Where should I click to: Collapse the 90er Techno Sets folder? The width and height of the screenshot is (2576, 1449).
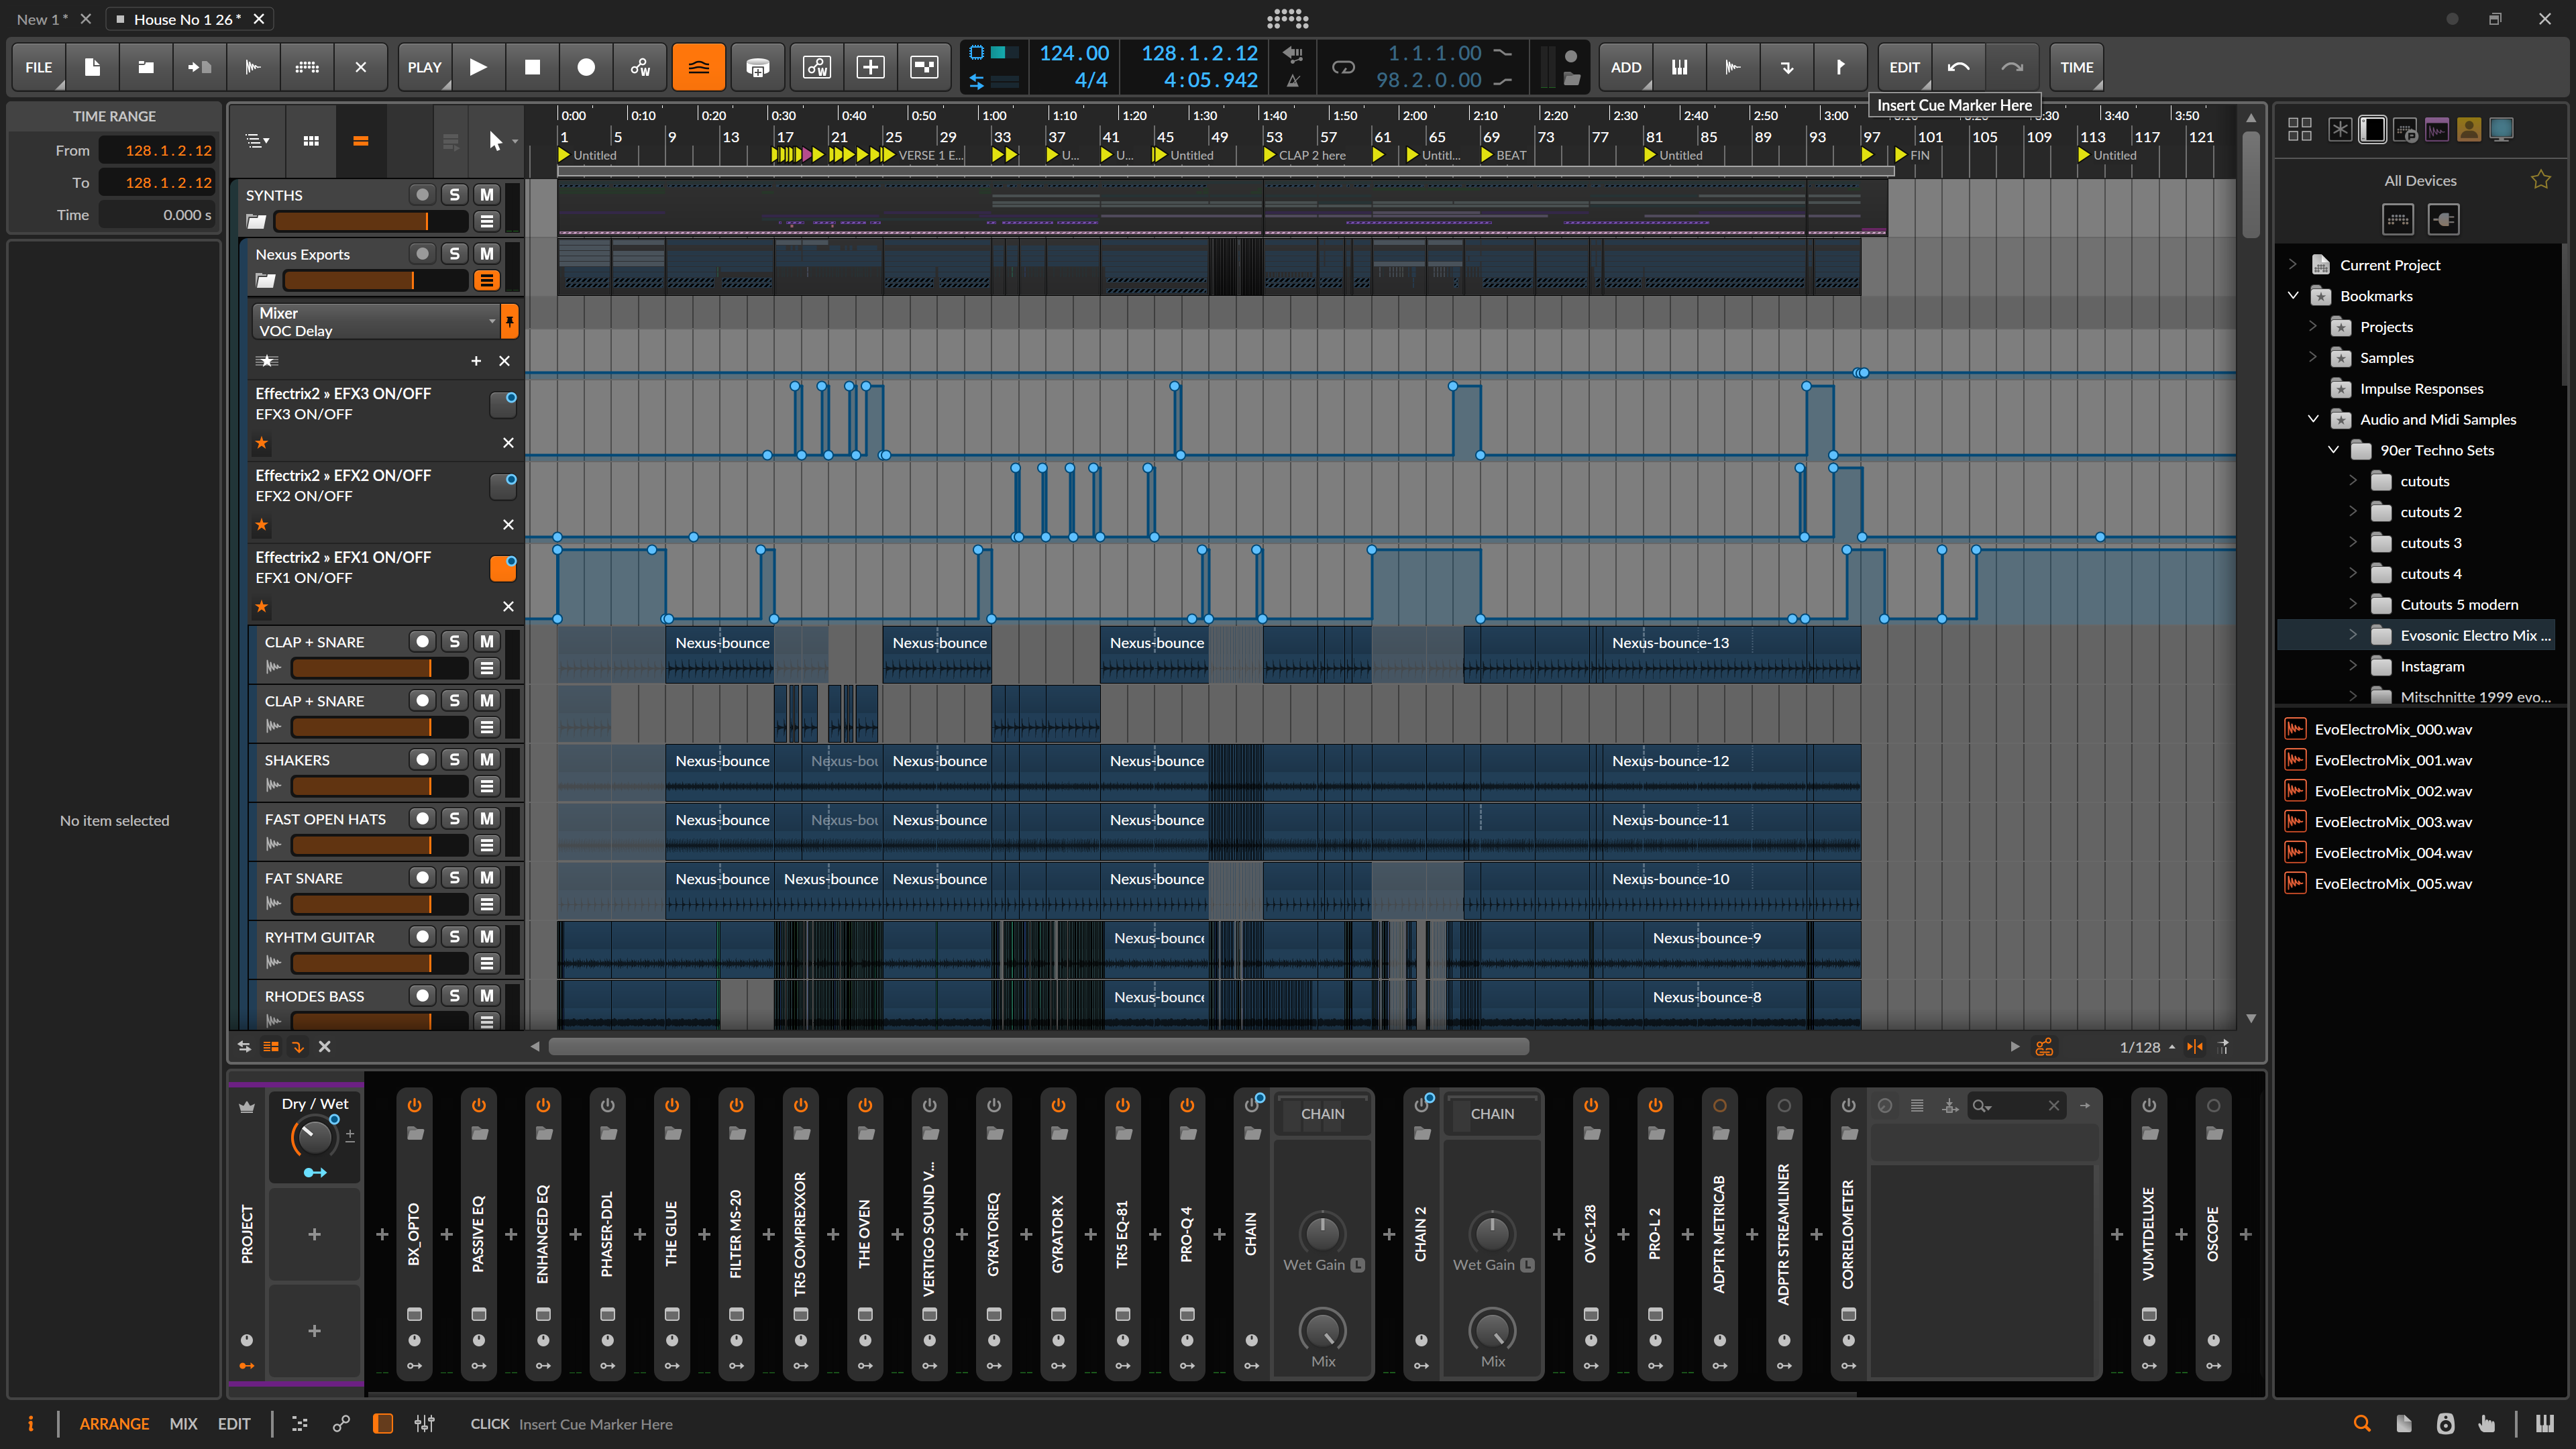tap(2334, 450)
